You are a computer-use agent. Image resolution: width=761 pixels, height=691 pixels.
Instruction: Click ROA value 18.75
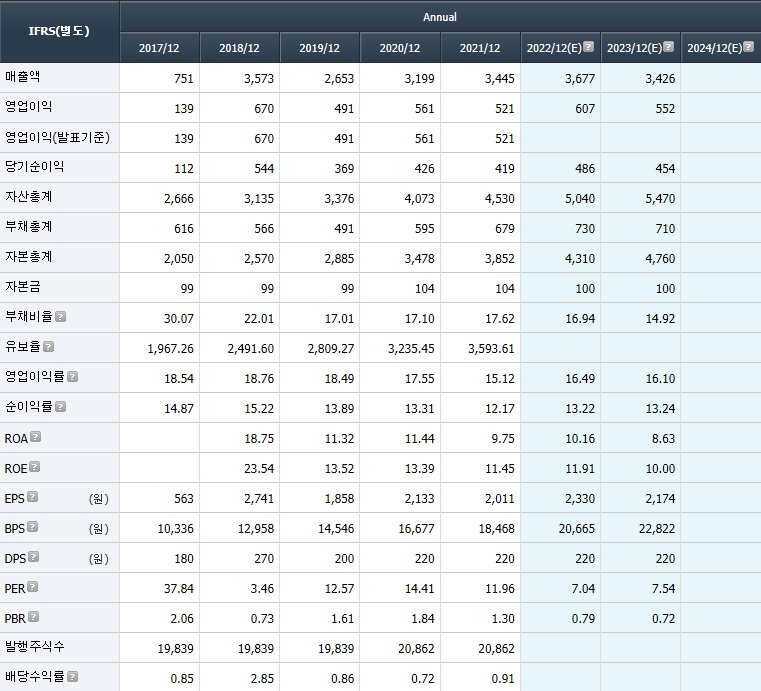pos(259,439)
